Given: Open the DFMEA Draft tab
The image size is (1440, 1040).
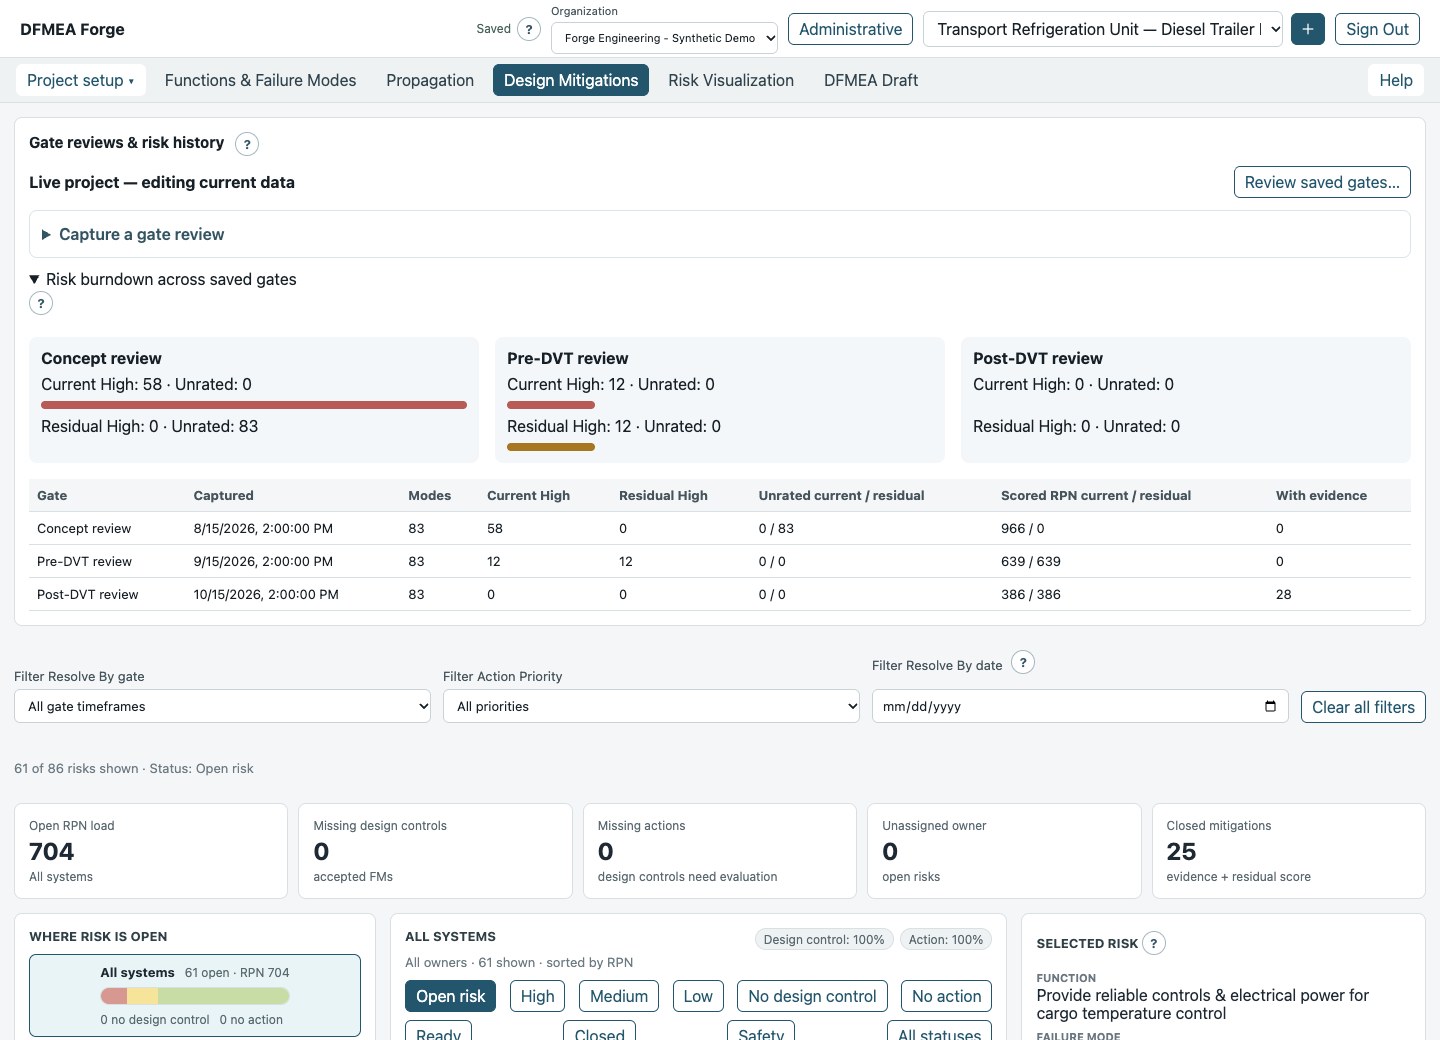Looking at the screenshot, I should point(871,80).
